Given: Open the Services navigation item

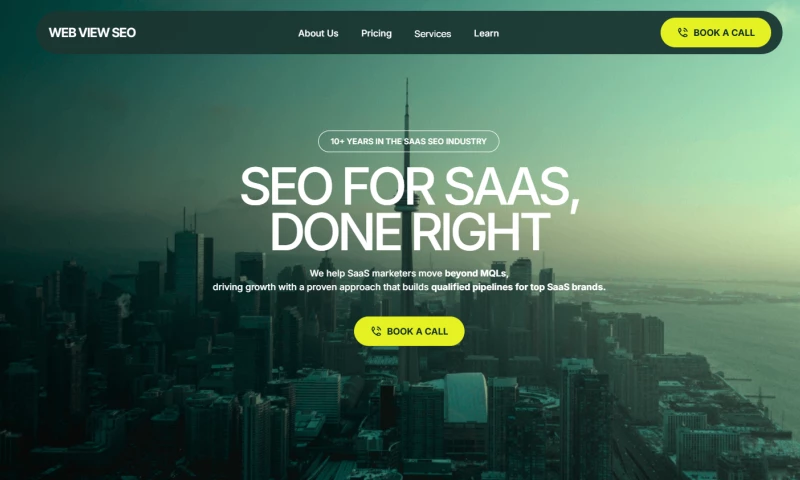Looking at the screenshot, I should (x=433, y=34).
